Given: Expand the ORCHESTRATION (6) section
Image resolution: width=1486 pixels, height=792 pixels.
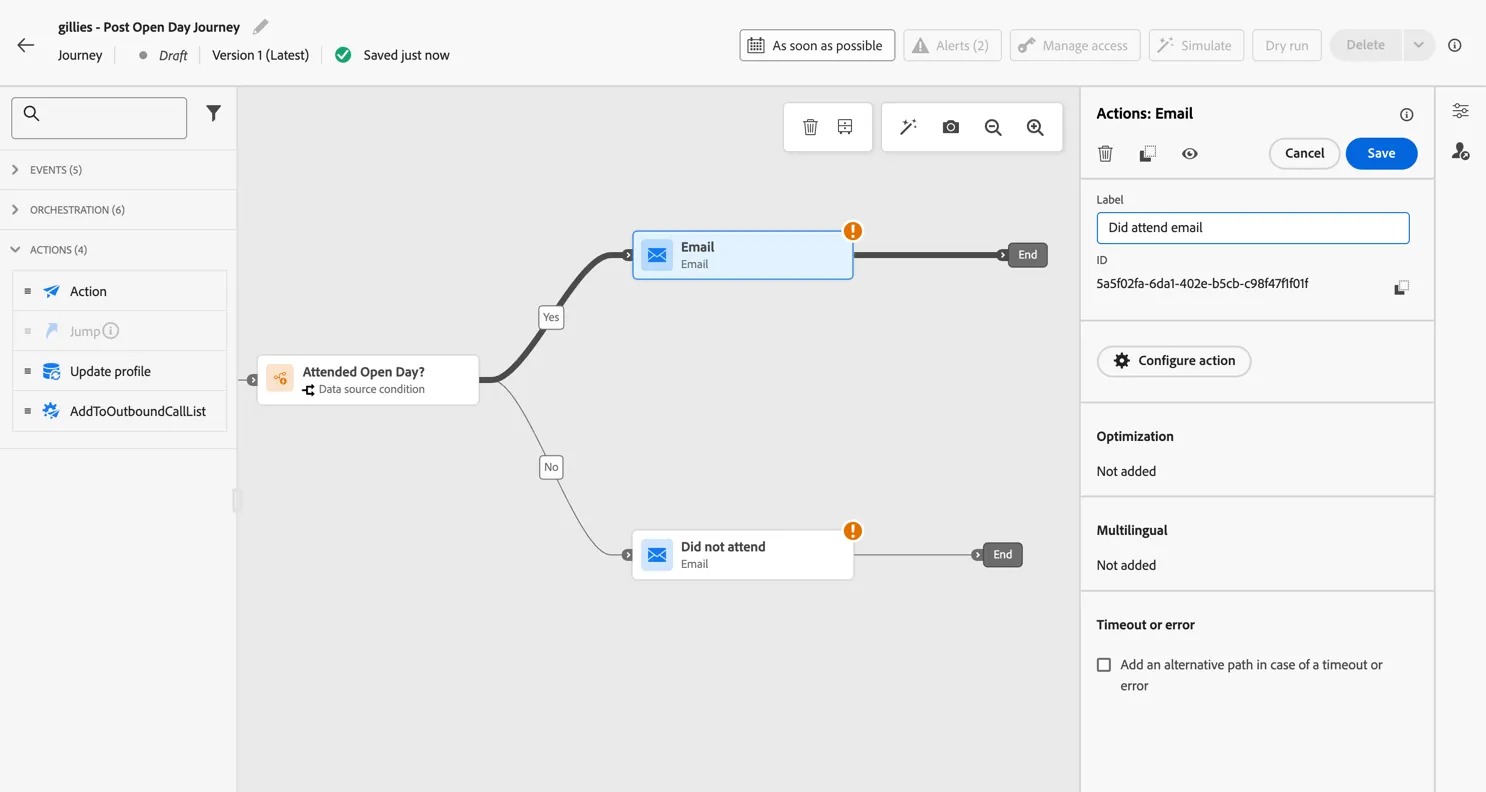Looking at the screenshot, I should [x=118, y=210].
